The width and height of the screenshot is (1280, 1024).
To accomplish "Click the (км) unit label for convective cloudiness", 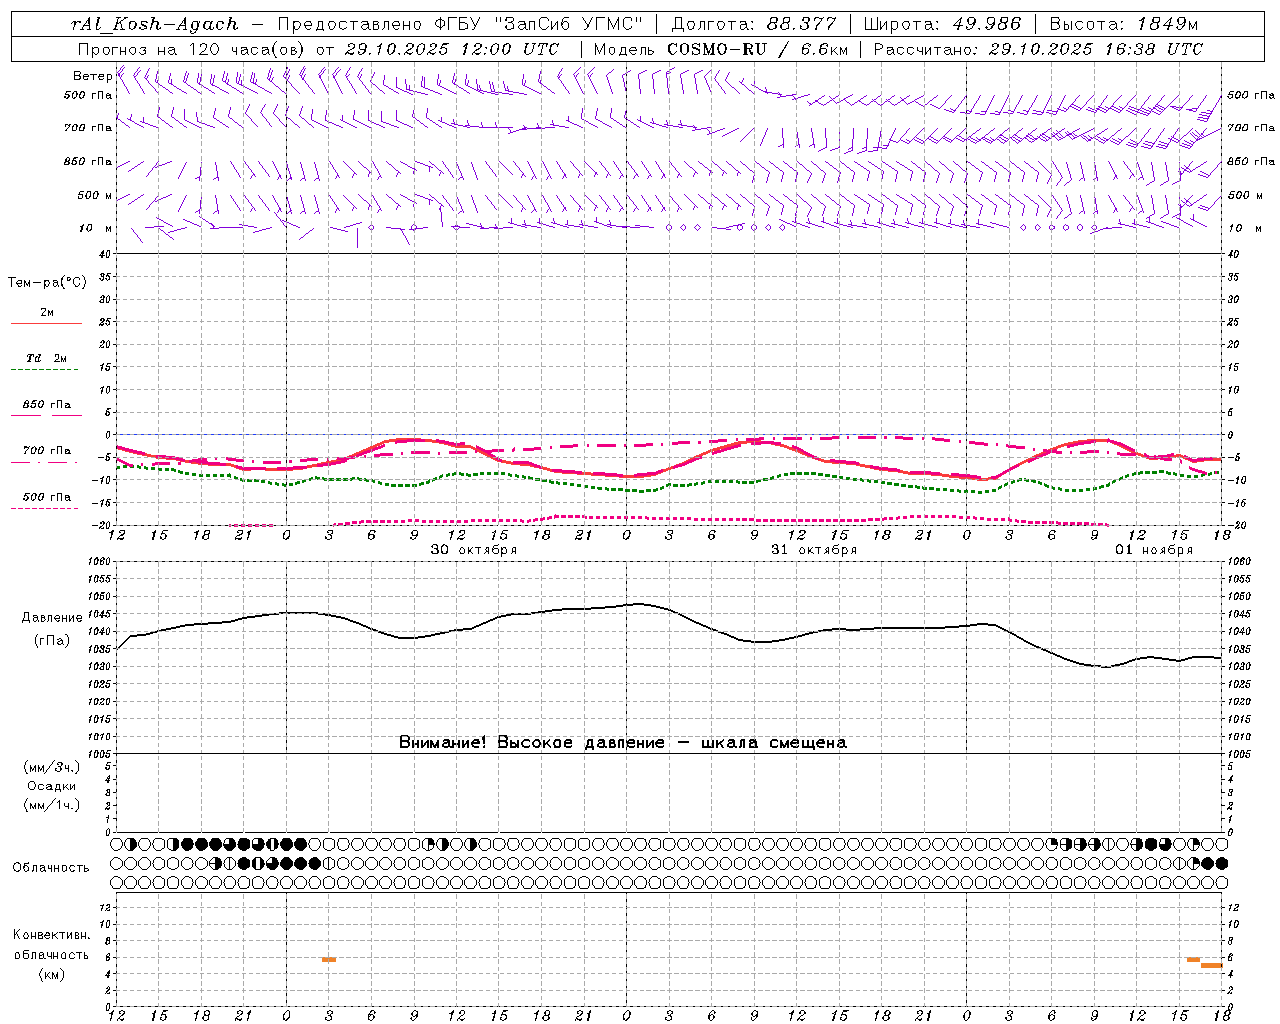I will (x=52, y=974).
